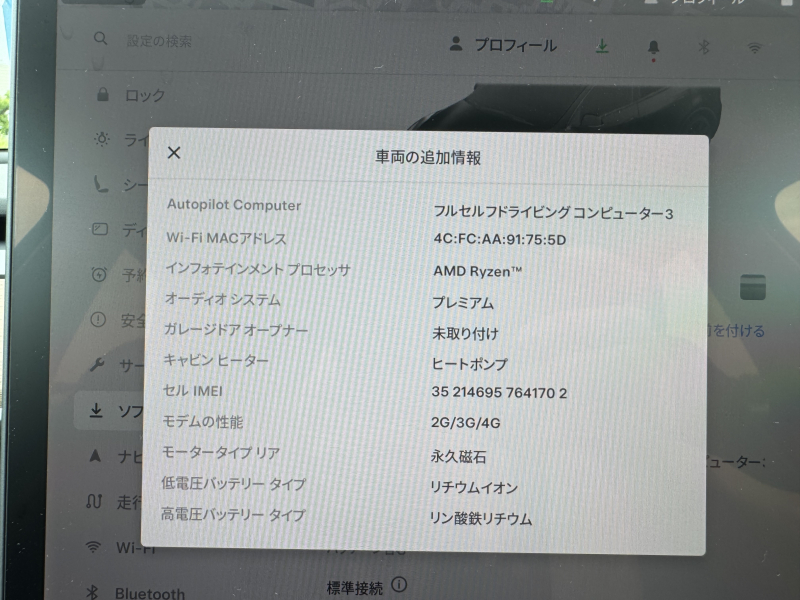Select the display screen icon in sidebar
The height and width of the screenshot is (600, 800).
click(x=99, y=229)
